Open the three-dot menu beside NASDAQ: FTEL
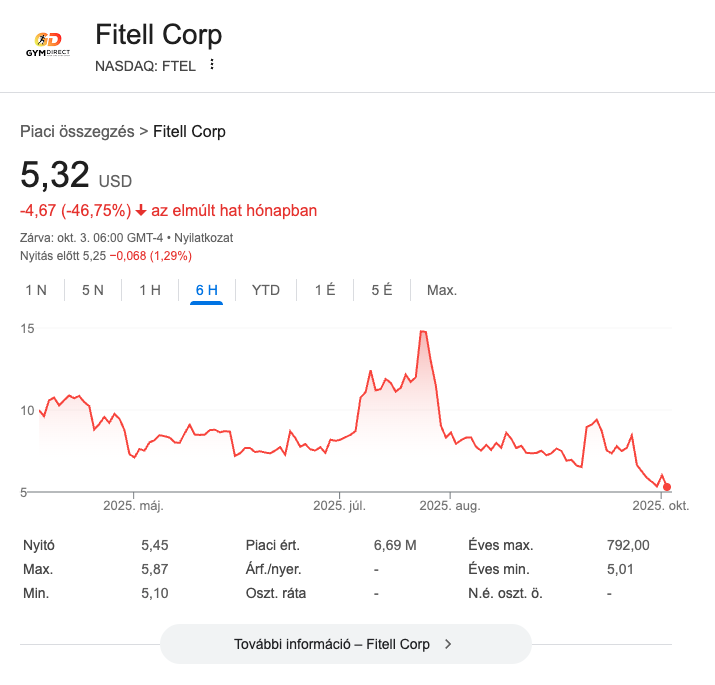 (x=212, y=65)
